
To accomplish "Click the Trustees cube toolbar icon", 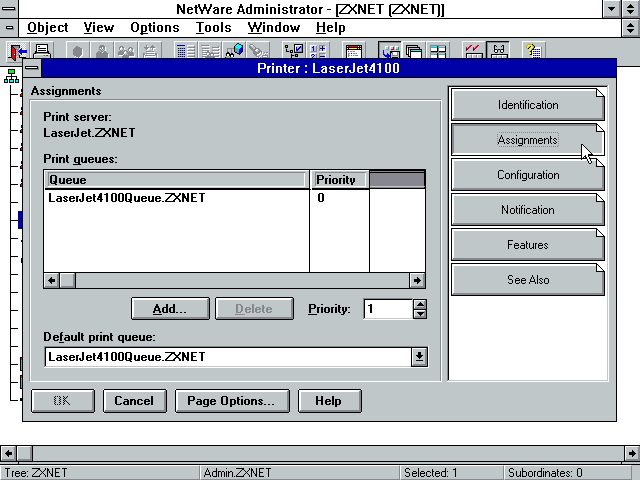I will (x=234, y=51).
